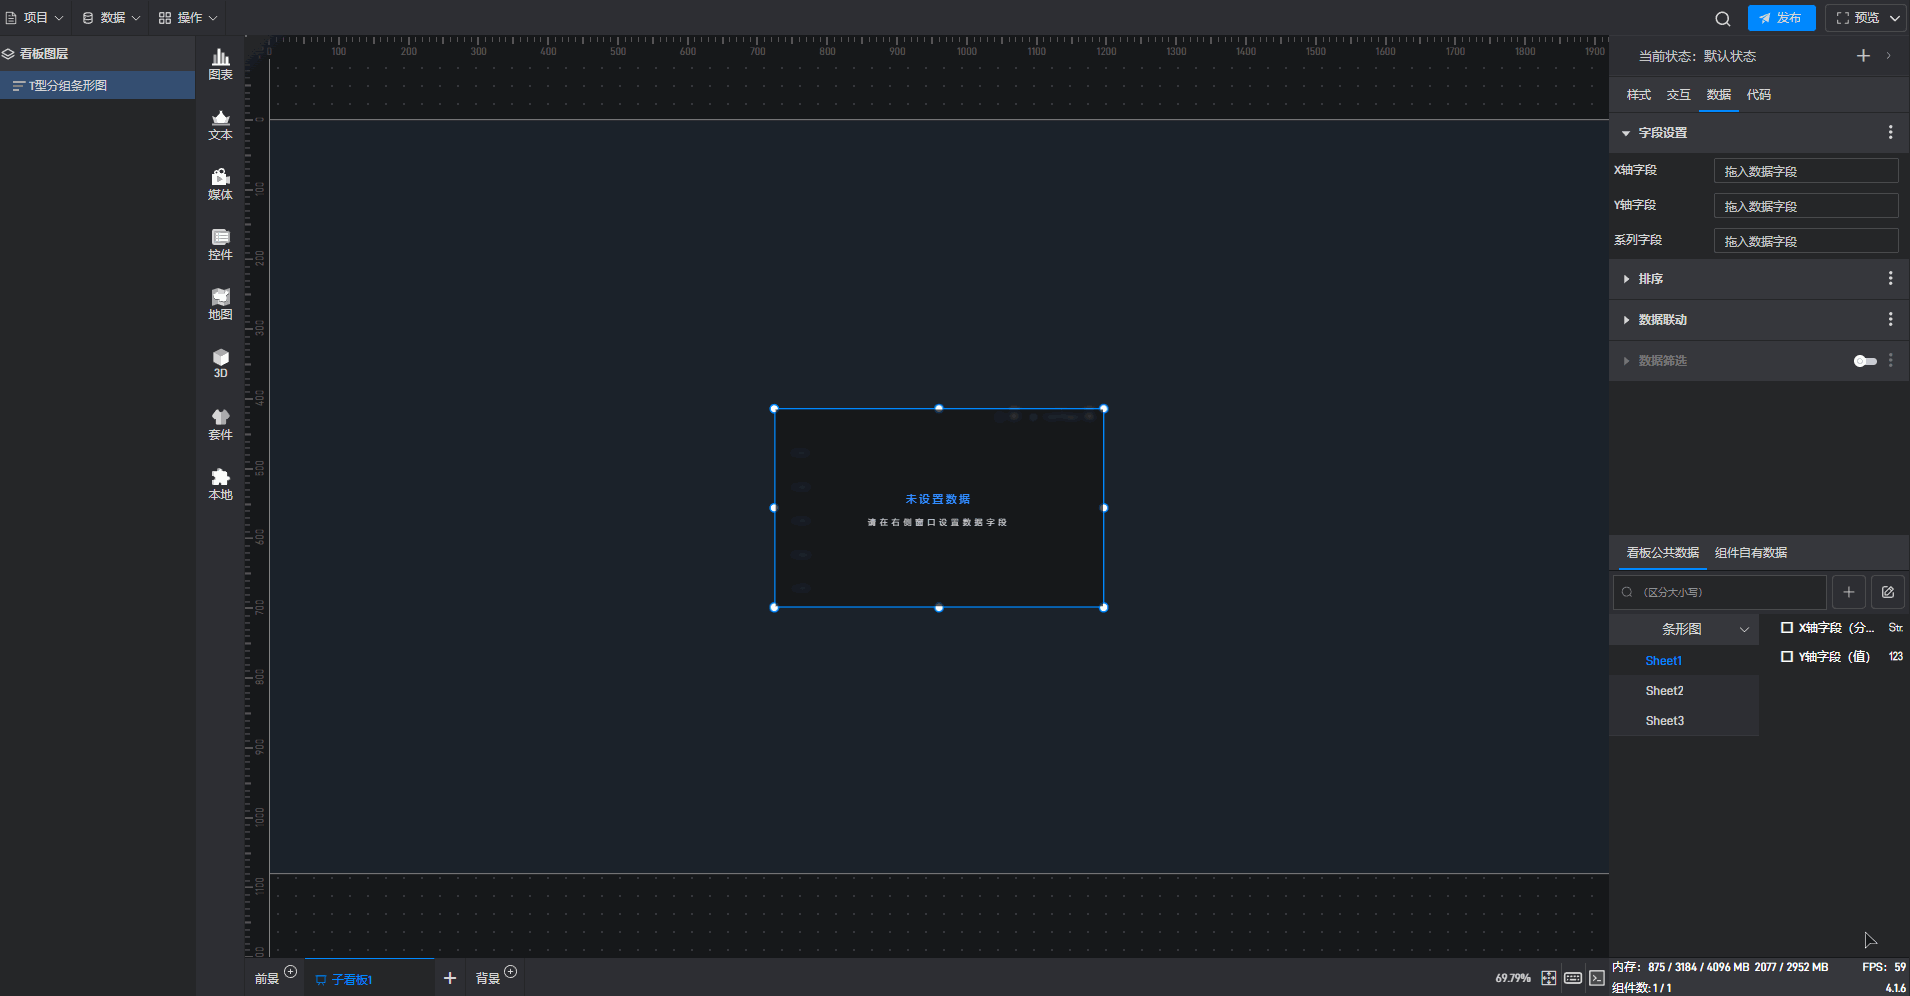This screenshot has width=1910, height=996.
Task: Switch to the 样式 tab
Action: 1638,95
